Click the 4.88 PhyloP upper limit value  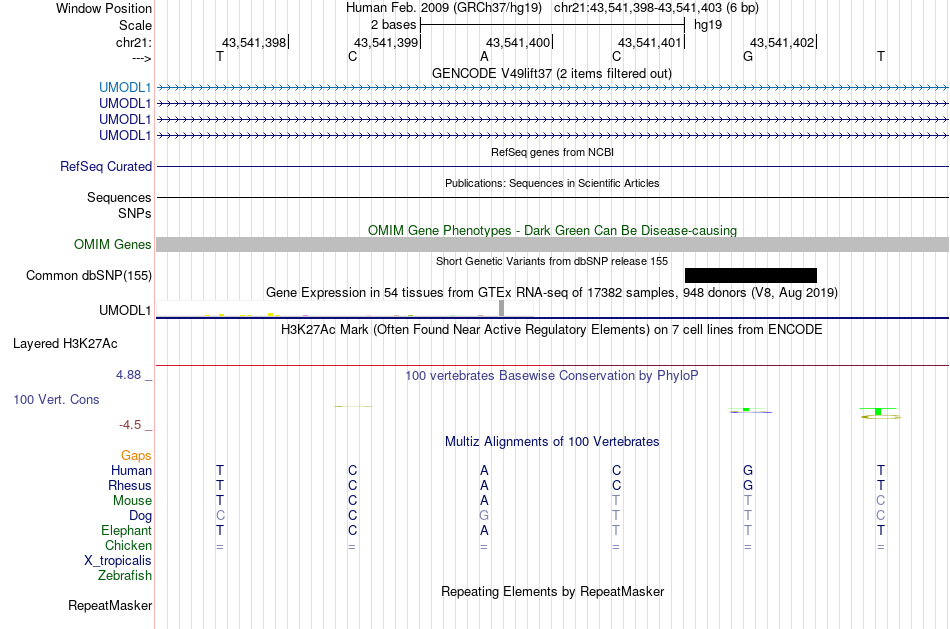128,375
